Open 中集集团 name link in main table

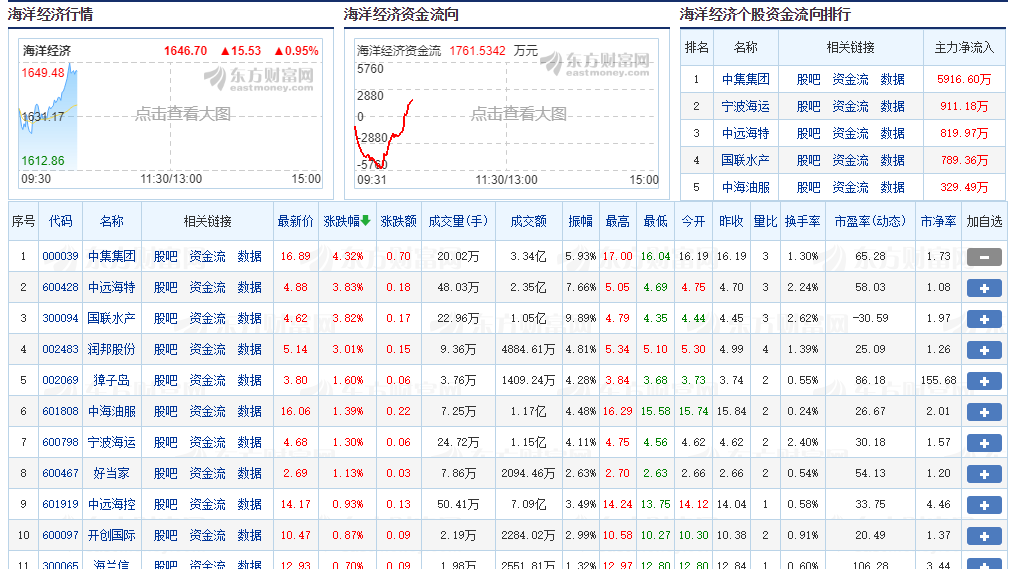[111, 256]
